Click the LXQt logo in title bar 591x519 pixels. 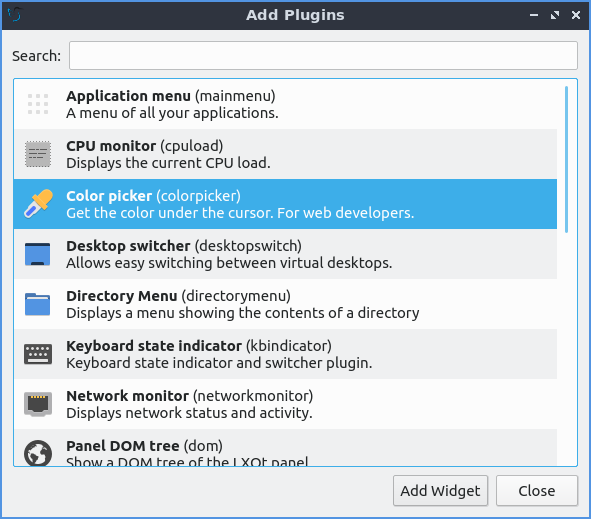click(x=15, y=15)
